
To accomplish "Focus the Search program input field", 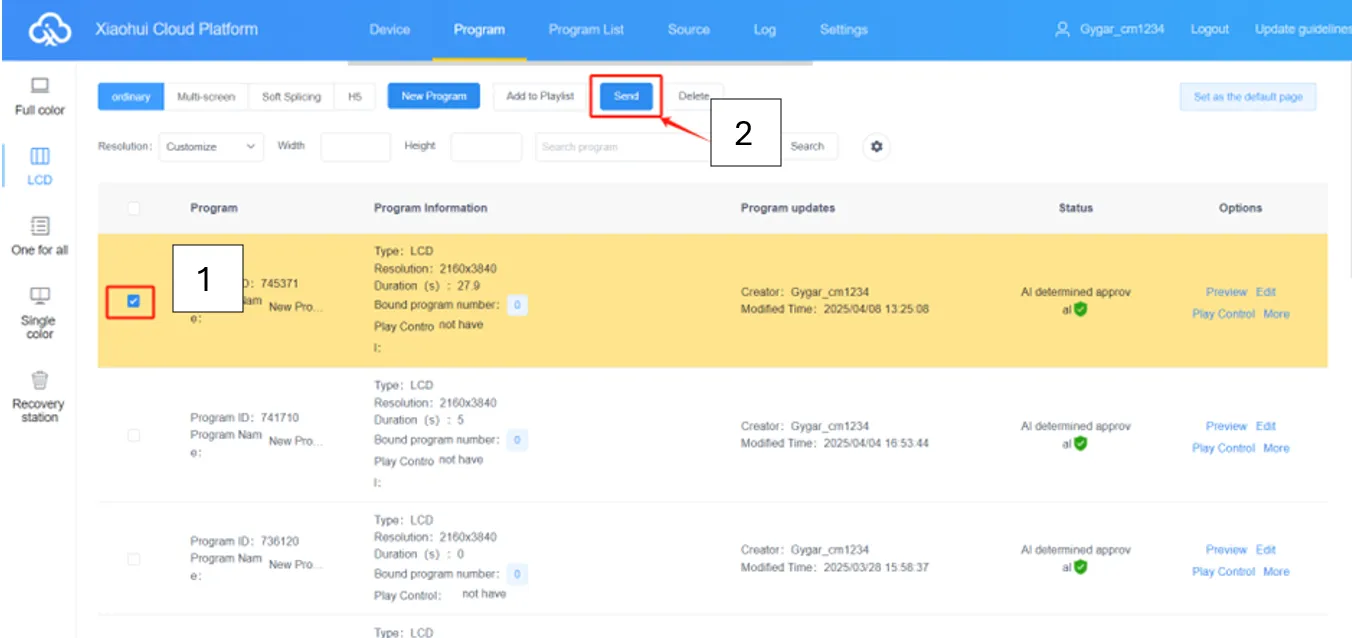I will pyautogui.click(x=623, y=147).
